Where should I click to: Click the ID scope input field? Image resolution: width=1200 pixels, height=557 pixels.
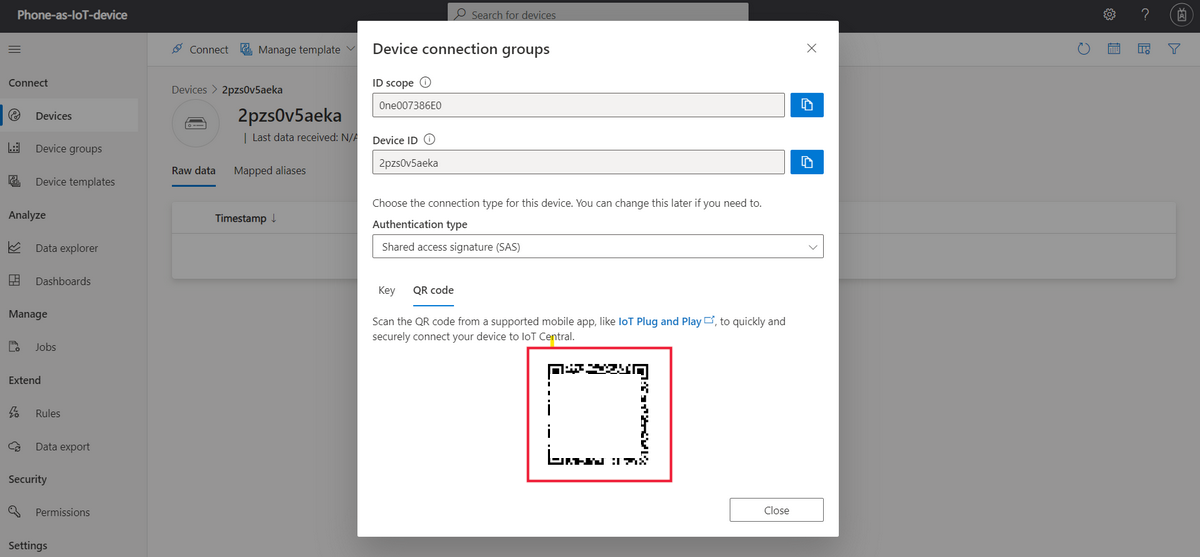pyautogui.click(x=578, y=105)
